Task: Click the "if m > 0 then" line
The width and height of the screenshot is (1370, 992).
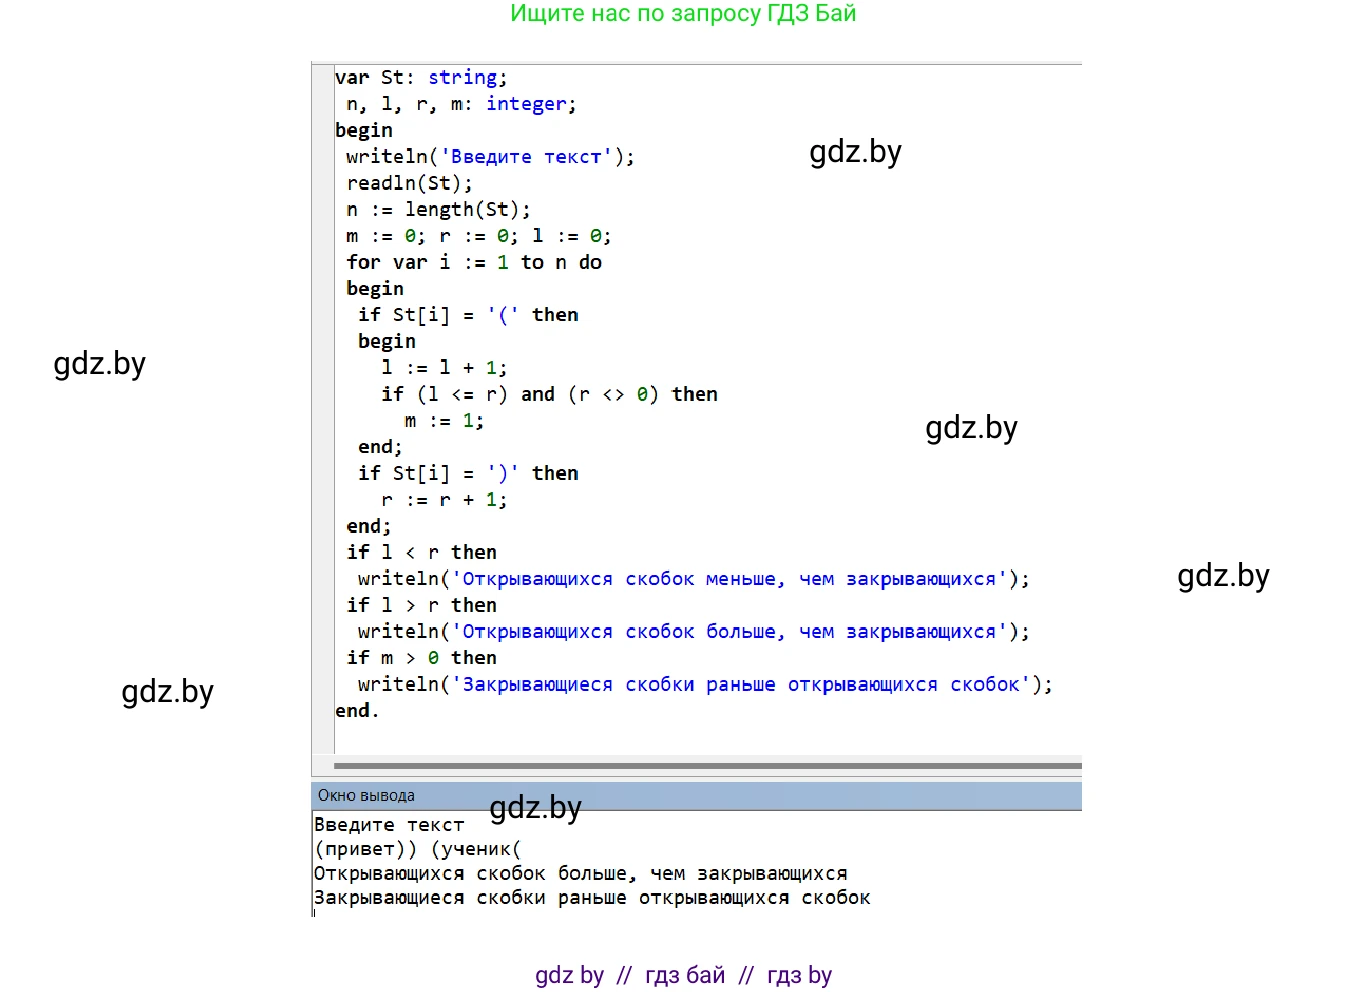Action: click(421, 658)
